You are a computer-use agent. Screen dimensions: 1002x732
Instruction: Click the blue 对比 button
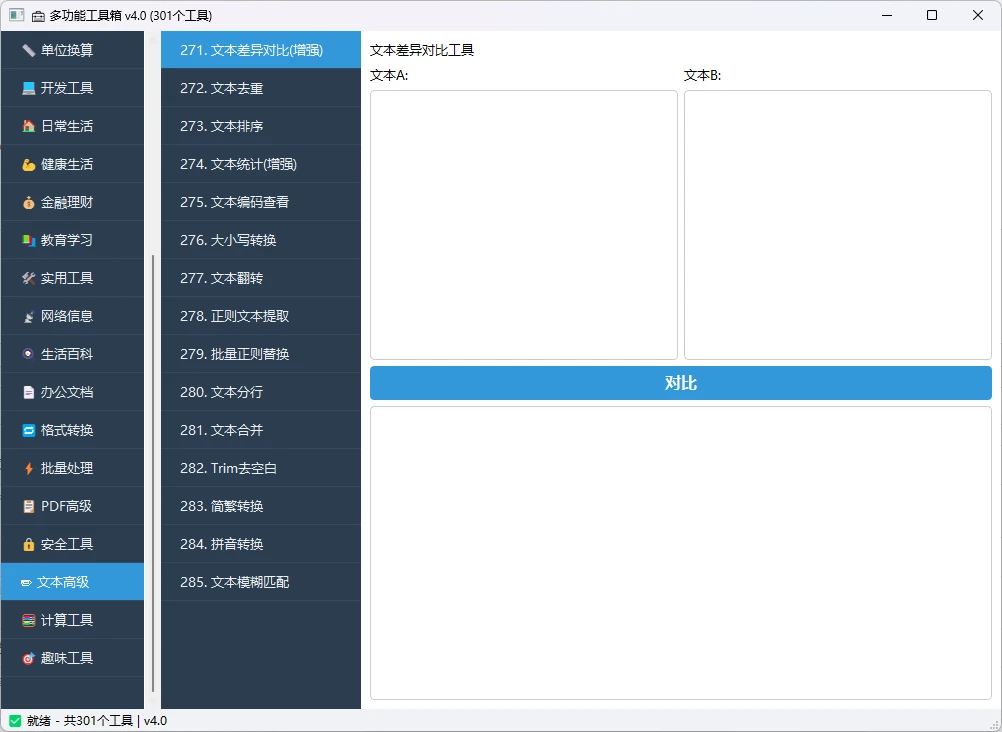[681, 383]
